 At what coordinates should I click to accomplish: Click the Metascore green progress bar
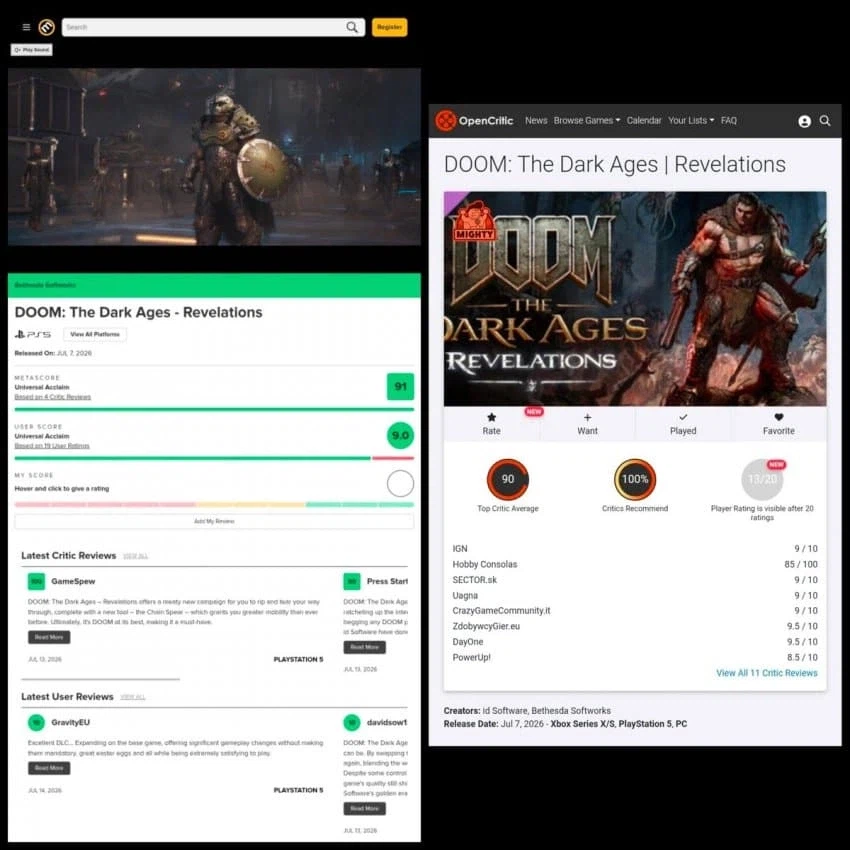pyautogui.click(x=214, y=410)
